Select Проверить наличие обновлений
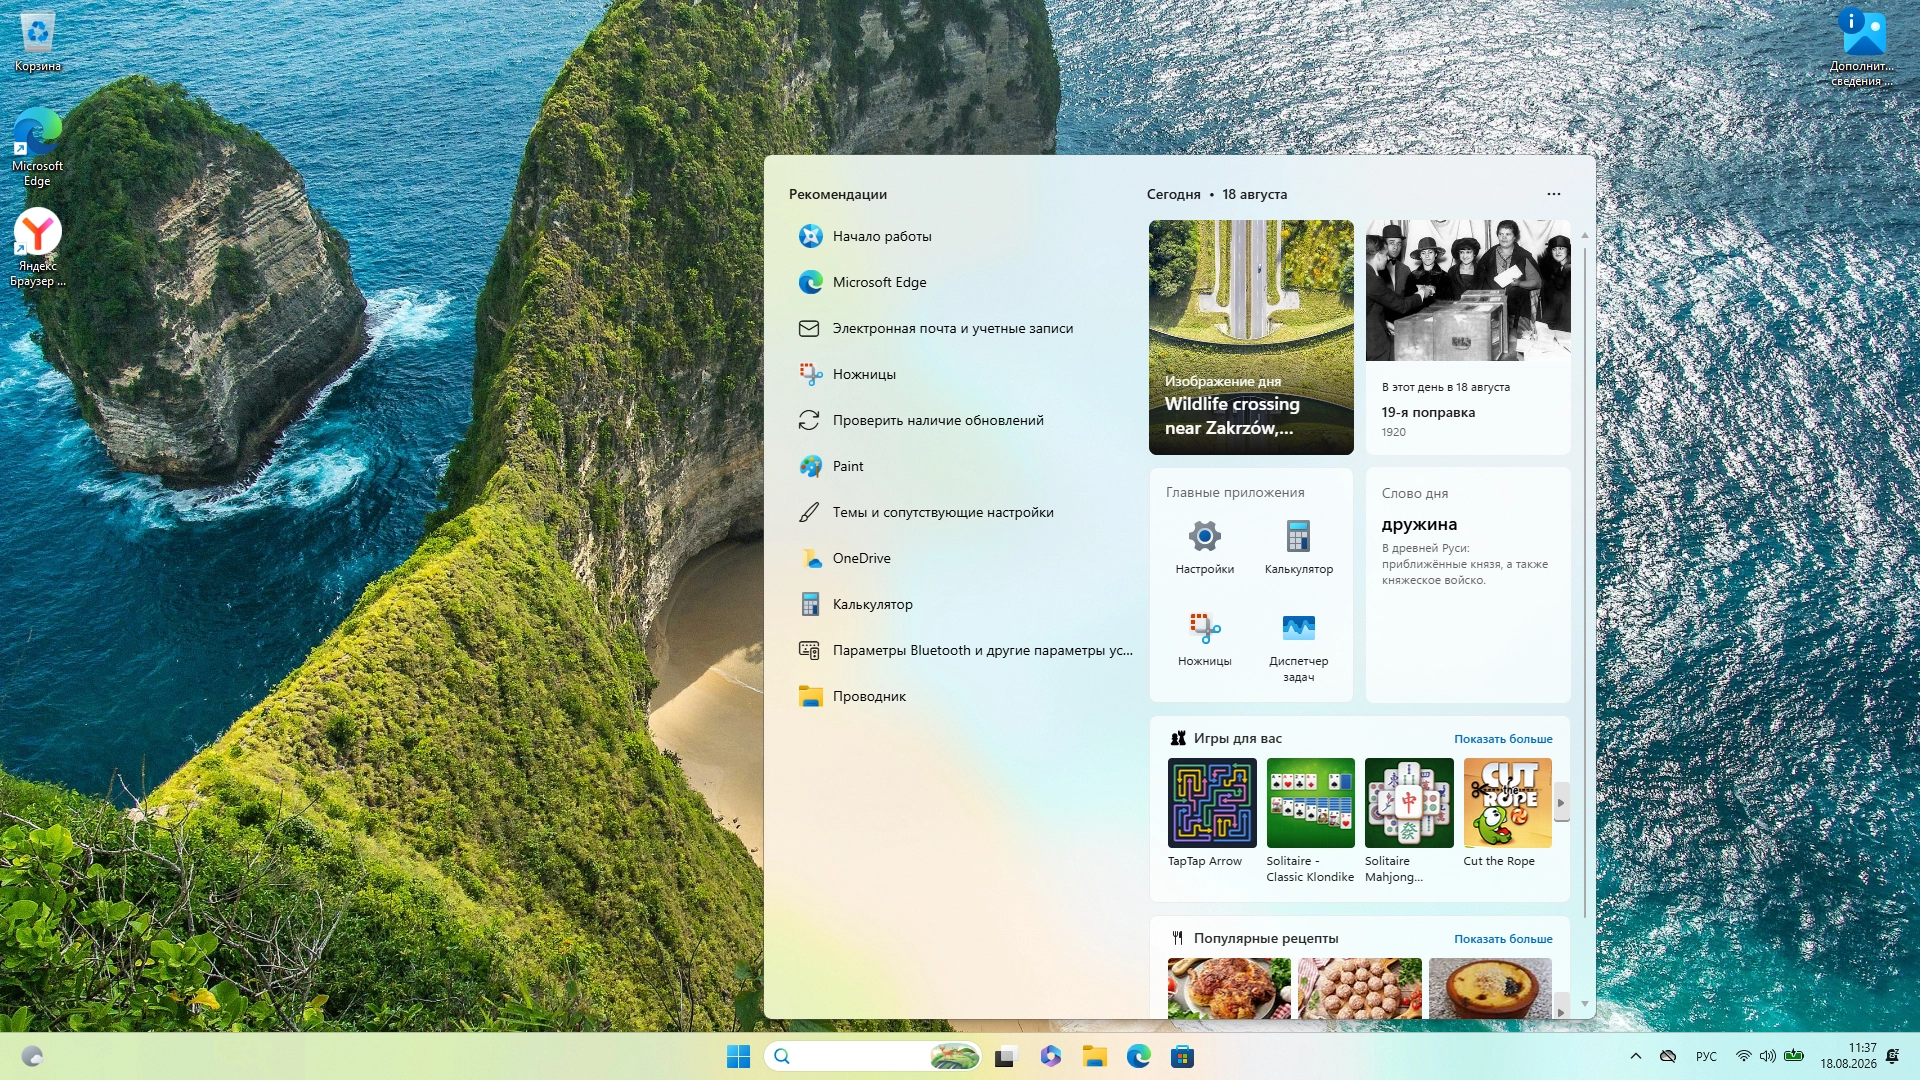1920x1080 pixels. 960,420
